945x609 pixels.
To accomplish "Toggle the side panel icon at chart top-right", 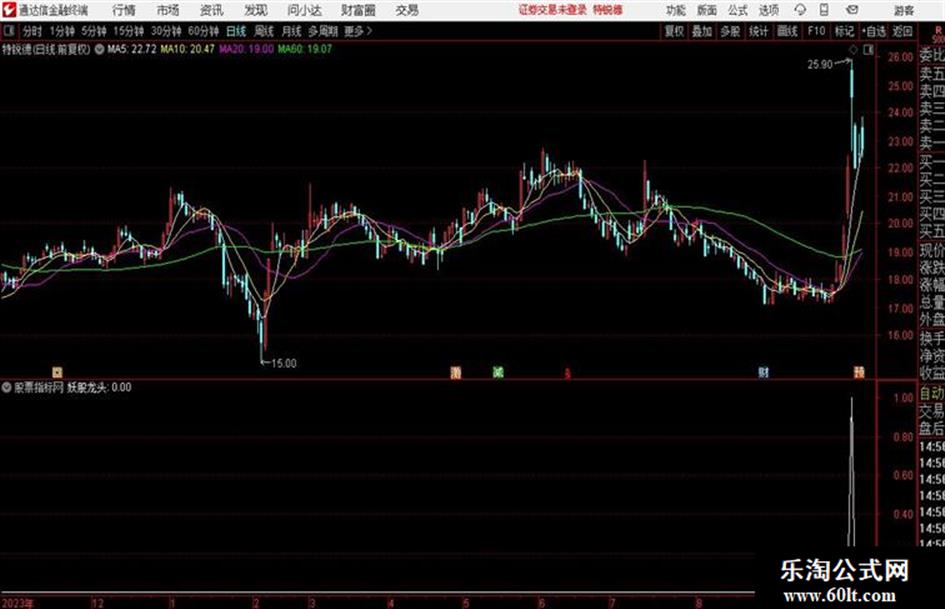I will pyautogui.click(x=868, y=50).
